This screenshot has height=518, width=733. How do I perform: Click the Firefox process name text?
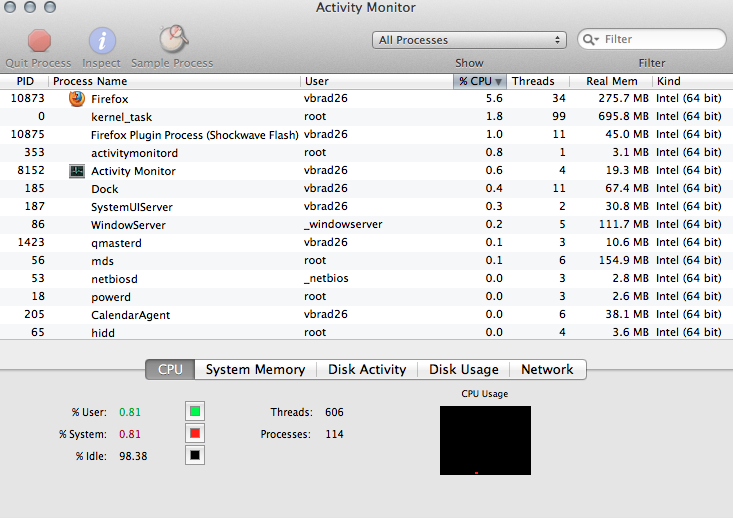pyautogui.click(x=109, y=99)
